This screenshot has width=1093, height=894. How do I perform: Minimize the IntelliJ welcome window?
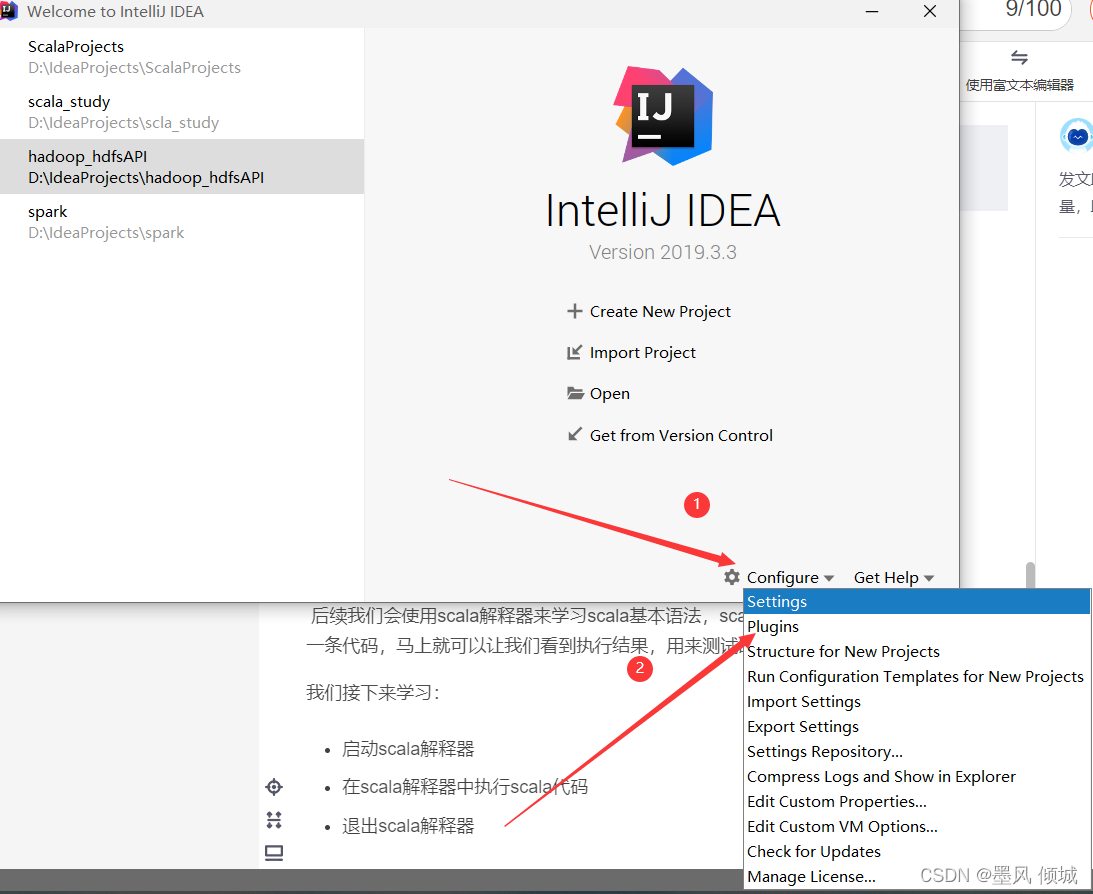click(872, 12)
